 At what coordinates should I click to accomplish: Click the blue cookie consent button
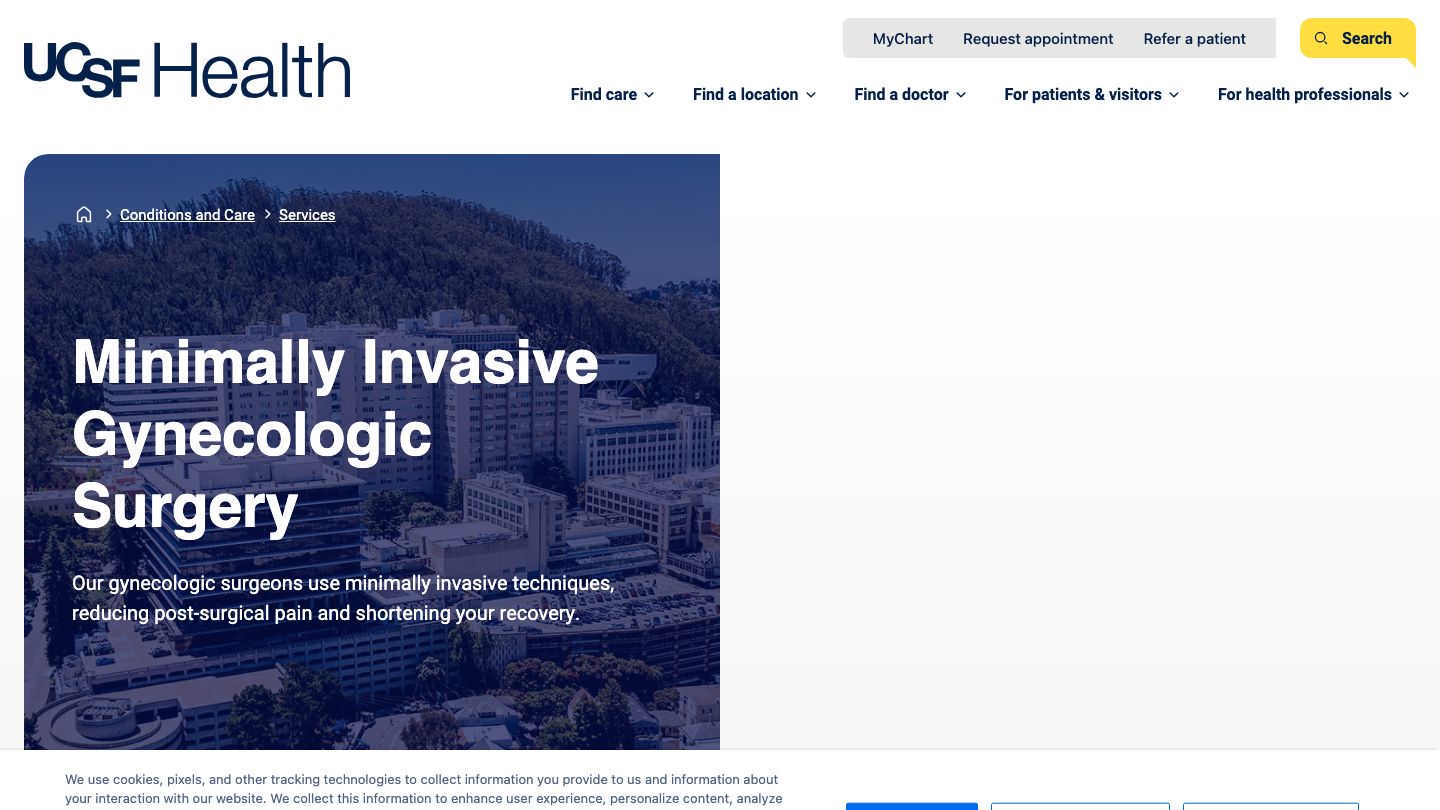911,807
